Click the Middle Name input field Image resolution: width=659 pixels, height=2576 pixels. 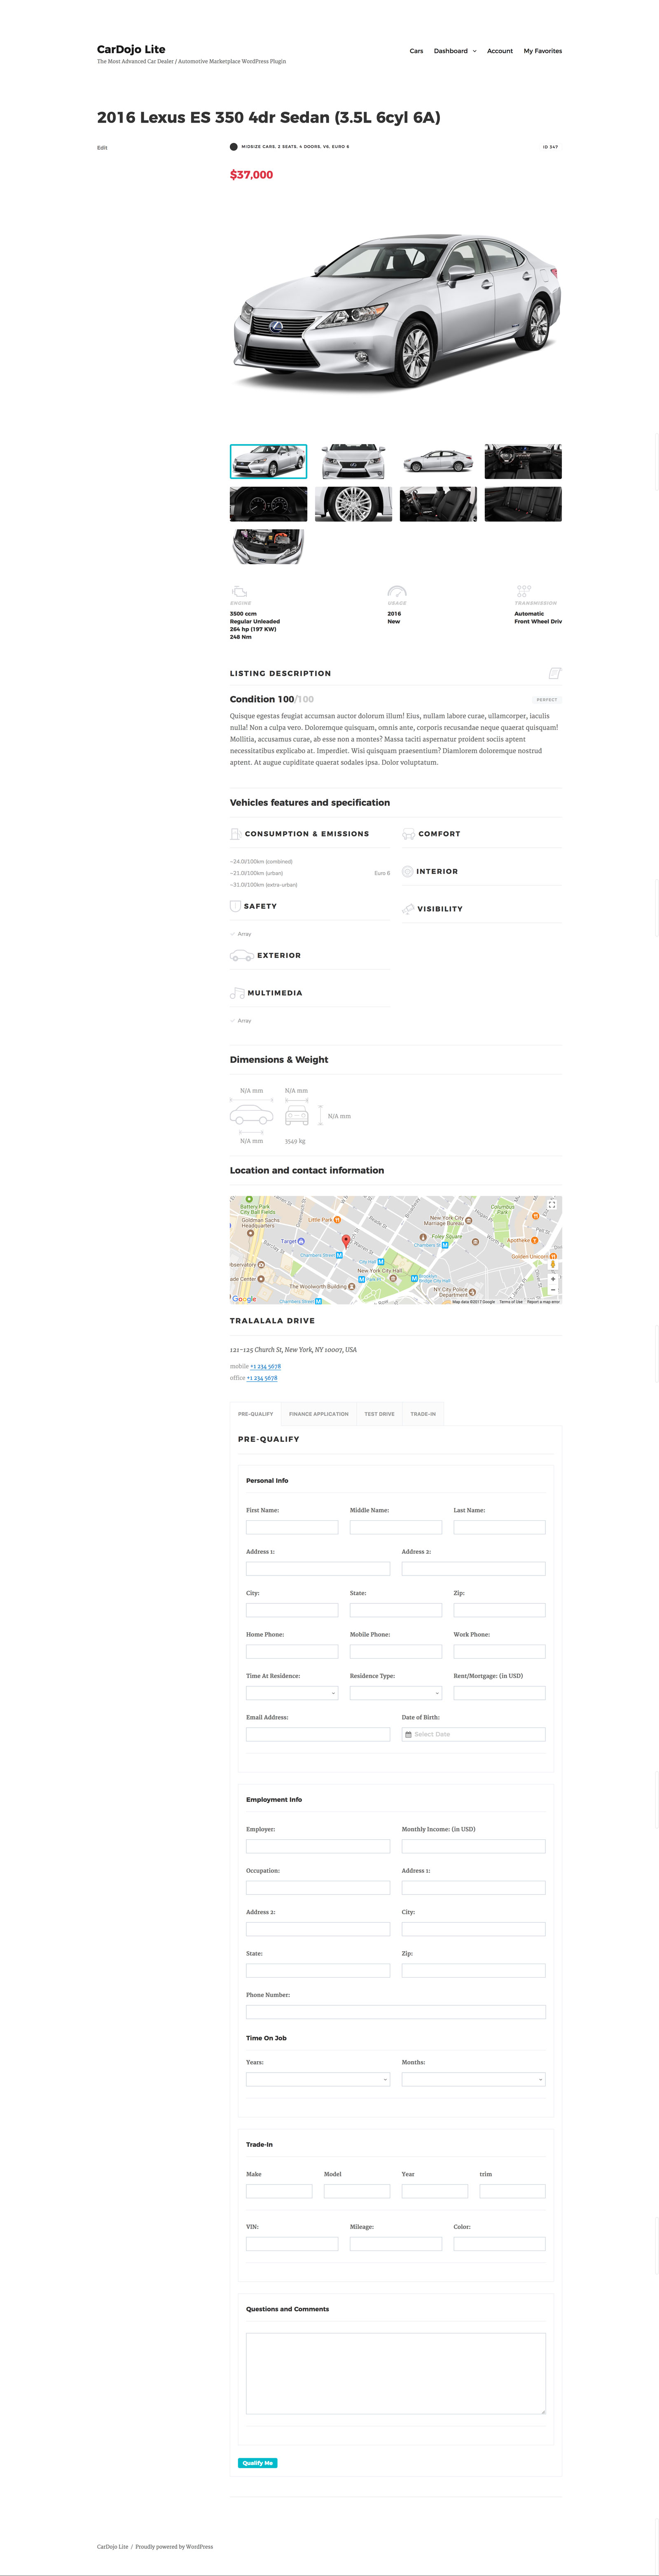pyautogui.click(x=396, y=1527)
